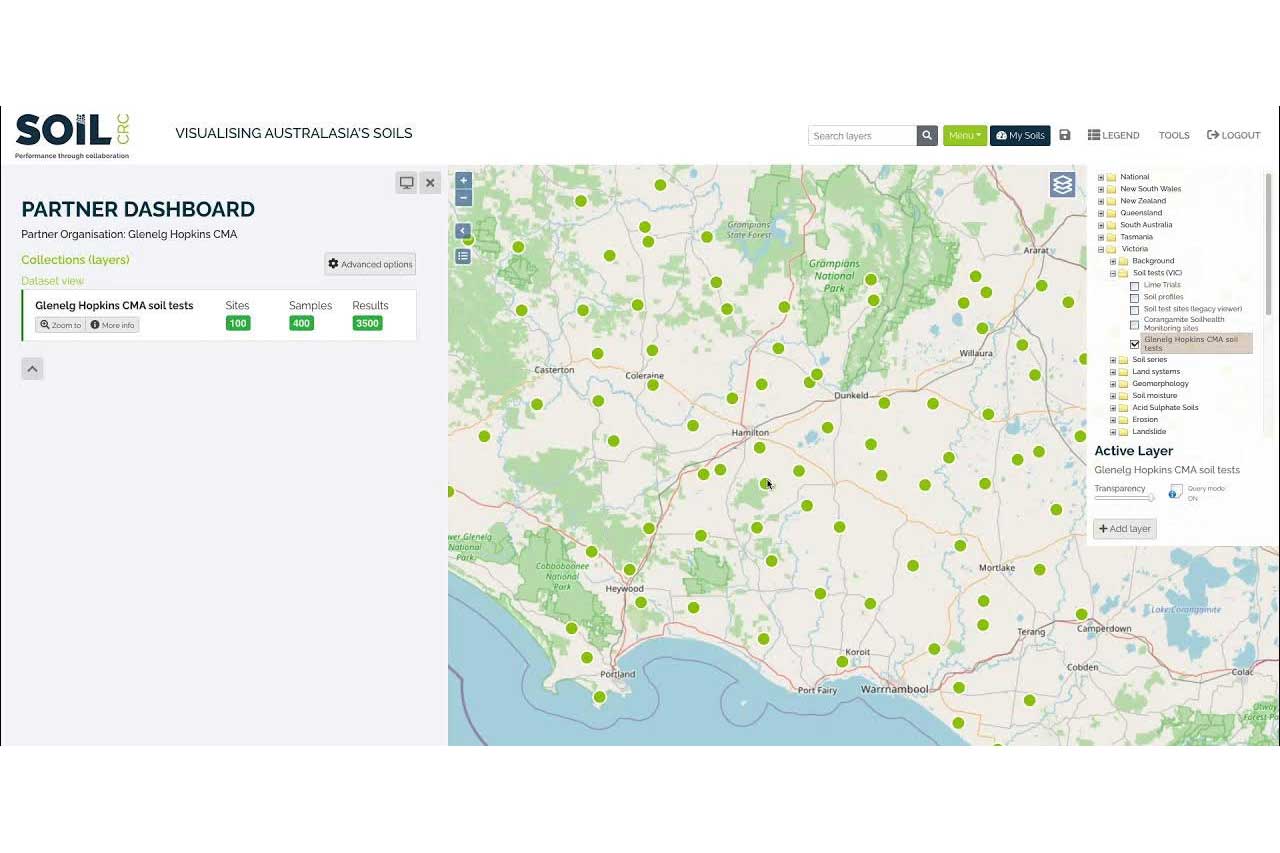Click the soil test site marker near Hamilton

760,447
